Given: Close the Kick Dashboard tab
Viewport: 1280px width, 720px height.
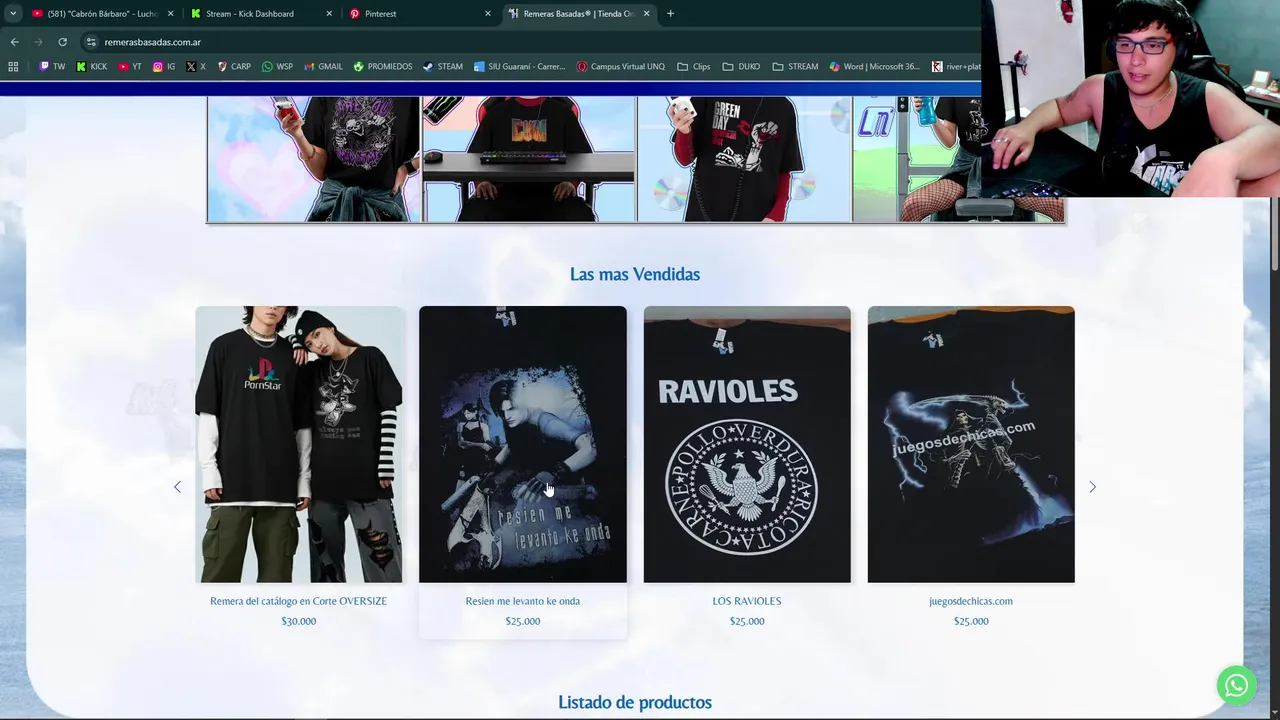Looking at the screenshot, I should [329, 14].
